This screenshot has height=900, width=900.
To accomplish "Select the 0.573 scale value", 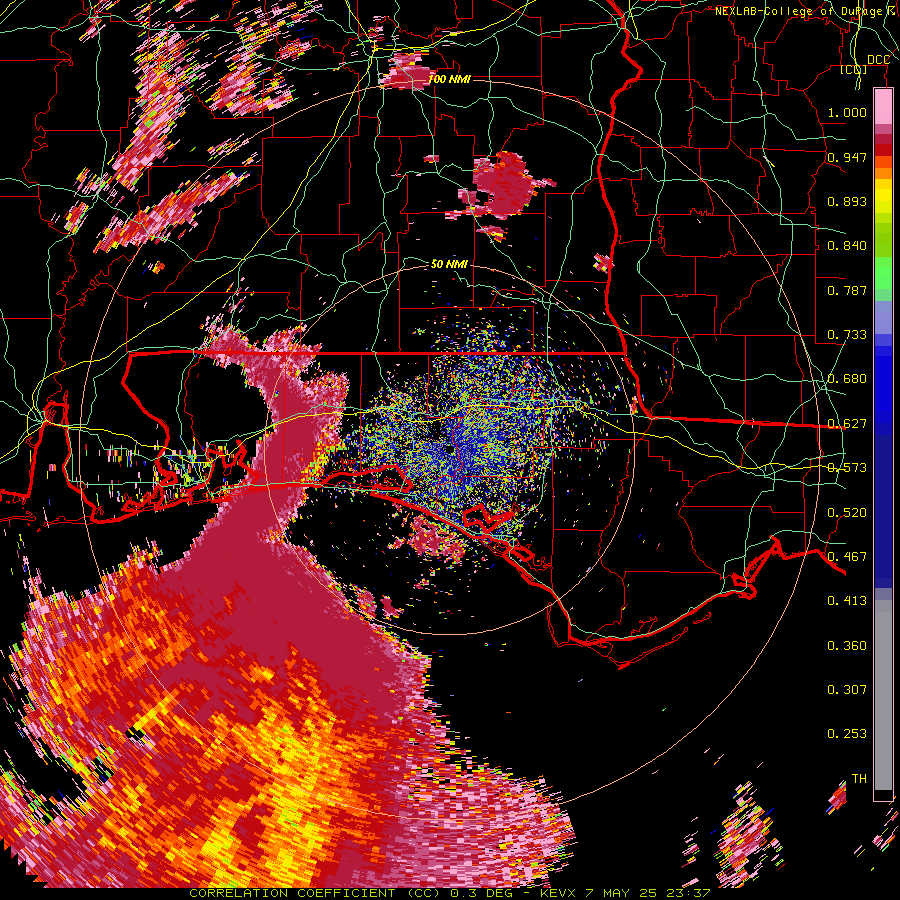I will click(x=847, y=468).
